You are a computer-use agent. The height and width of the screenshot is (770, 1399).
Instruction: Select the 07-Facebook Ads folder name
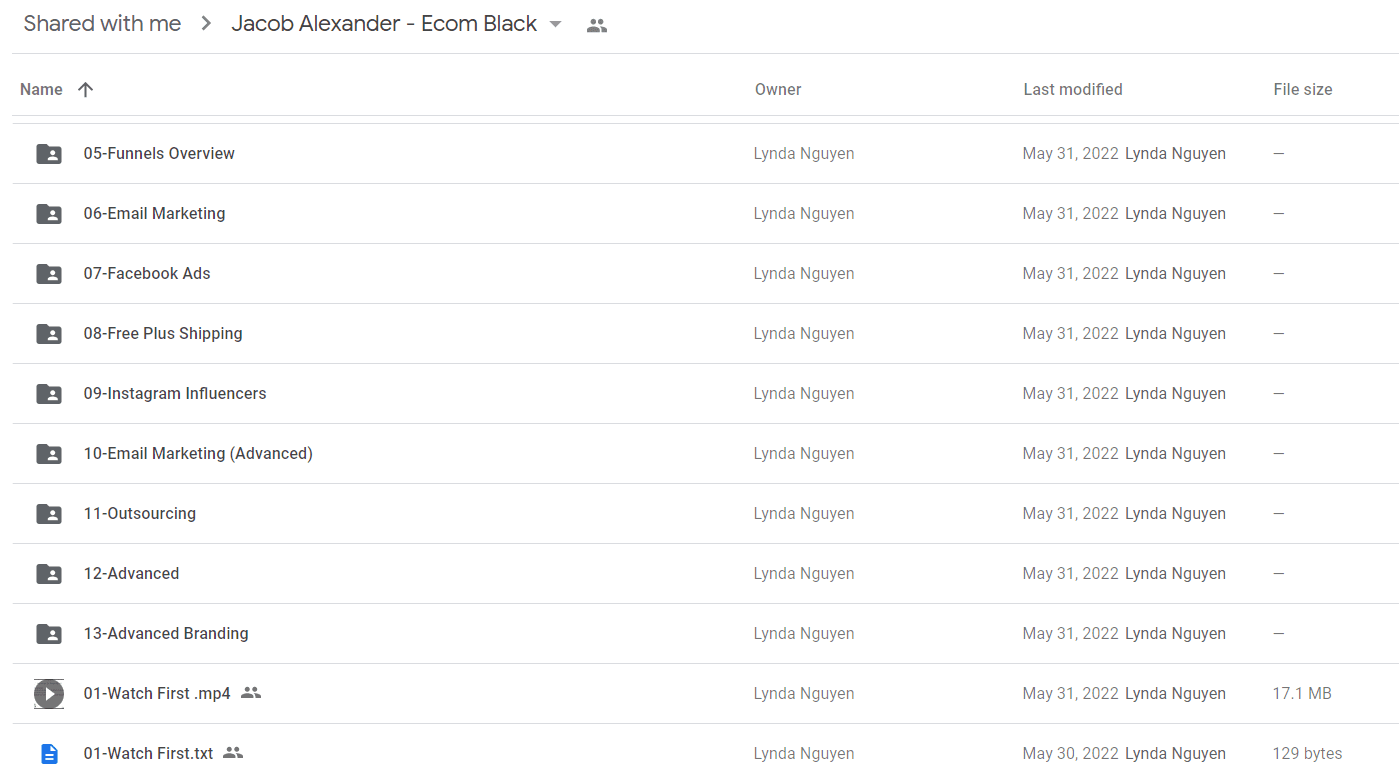[147, 273]
